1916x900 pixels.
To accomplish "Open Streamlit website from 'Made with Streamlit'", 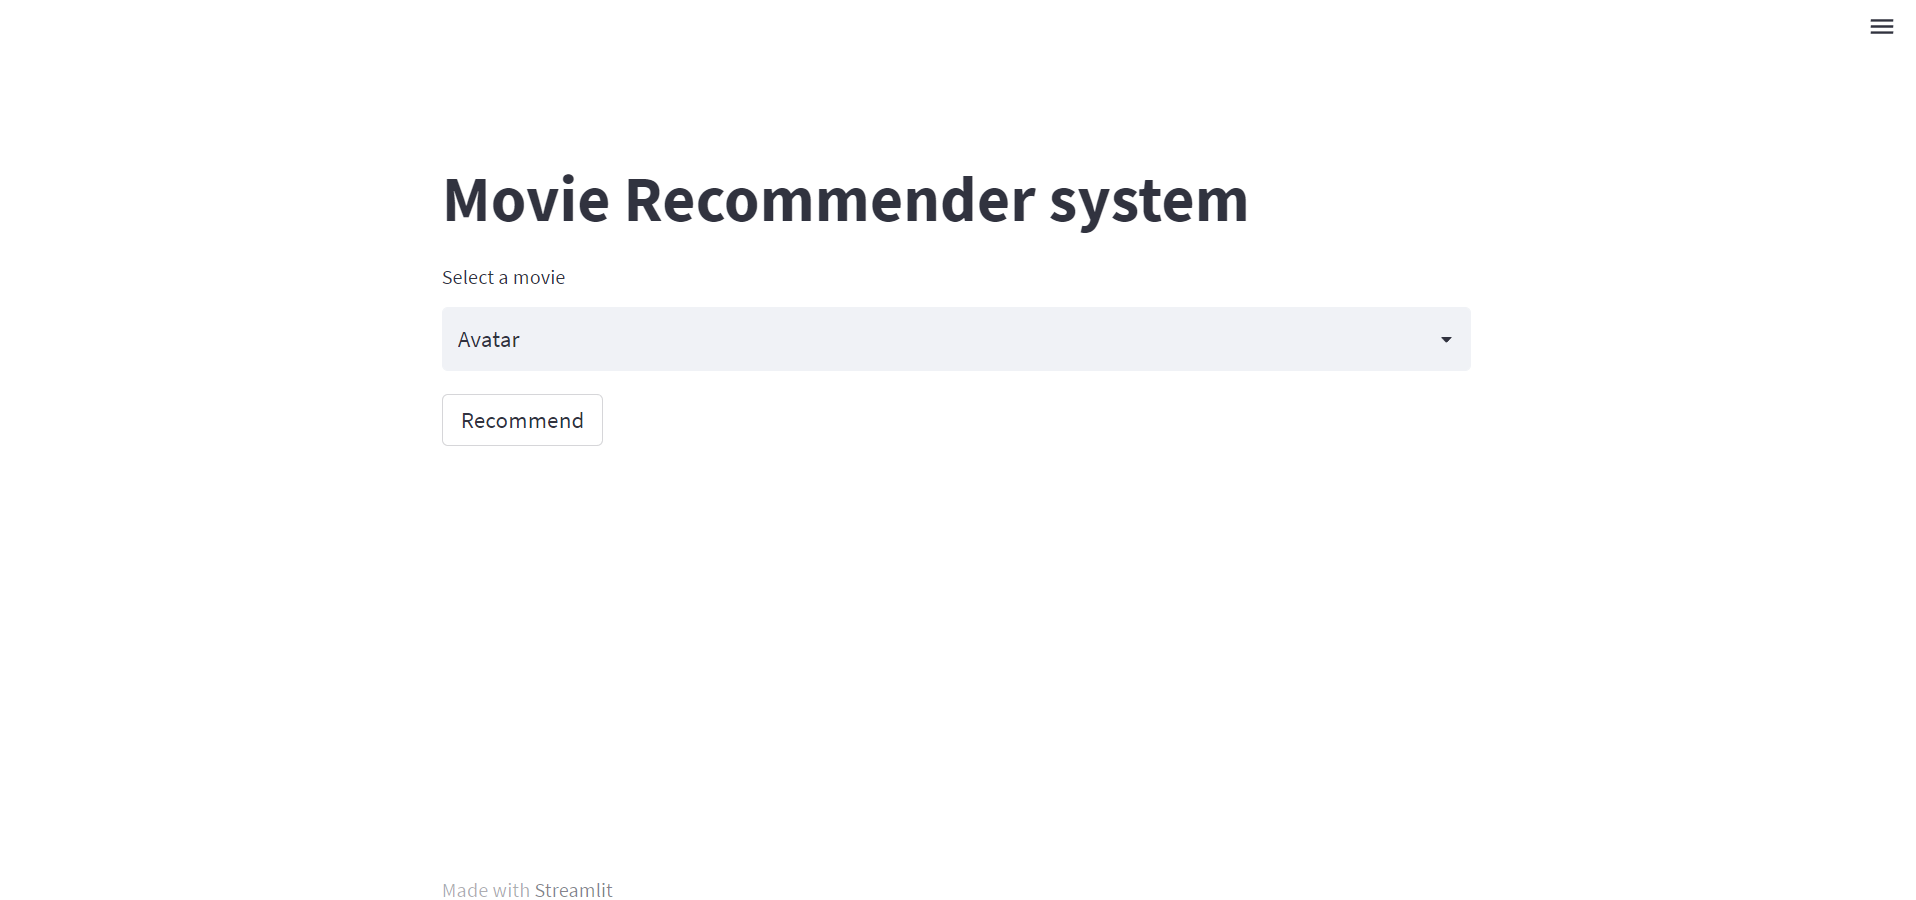I will 574,889.
